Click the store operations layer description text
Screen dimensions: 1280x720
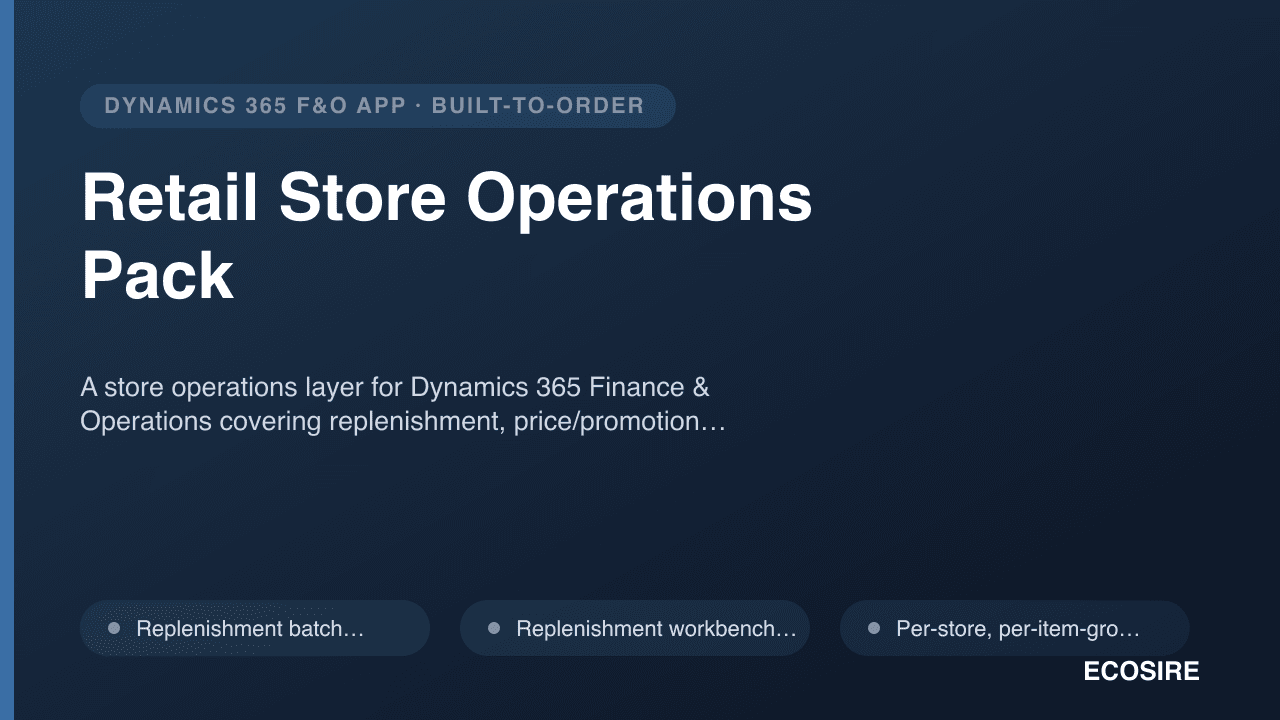[x=402, y=404]
